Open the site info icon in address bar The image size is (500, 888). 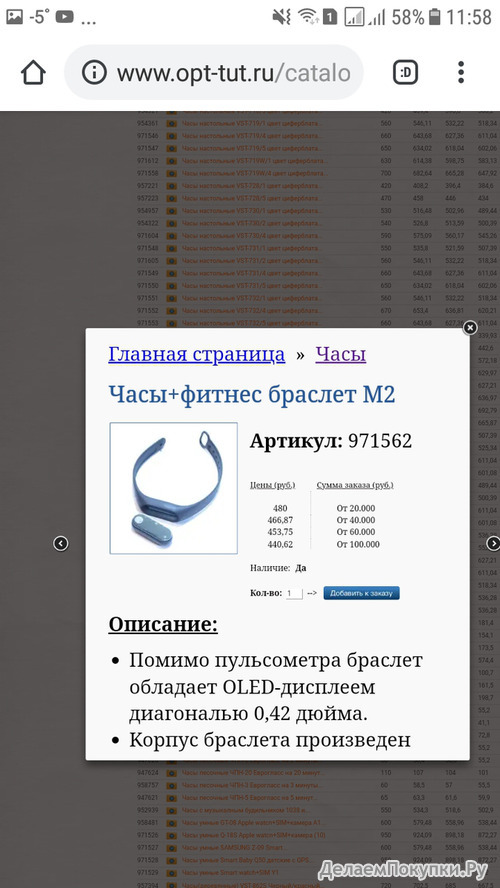(x=94, y=73)
